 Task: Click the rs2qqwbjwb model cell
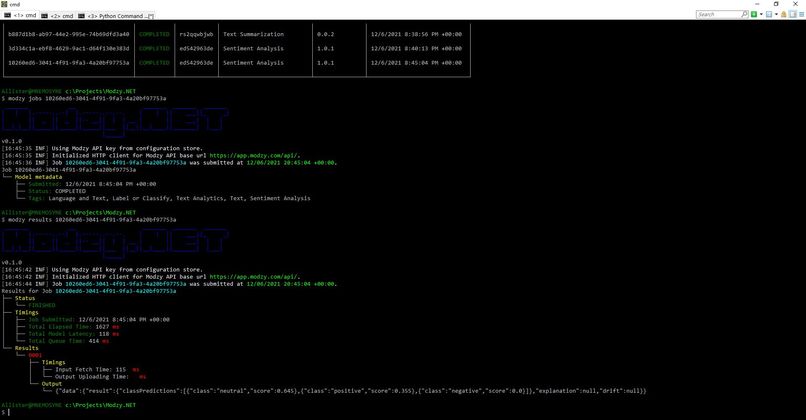coord(196,34)
